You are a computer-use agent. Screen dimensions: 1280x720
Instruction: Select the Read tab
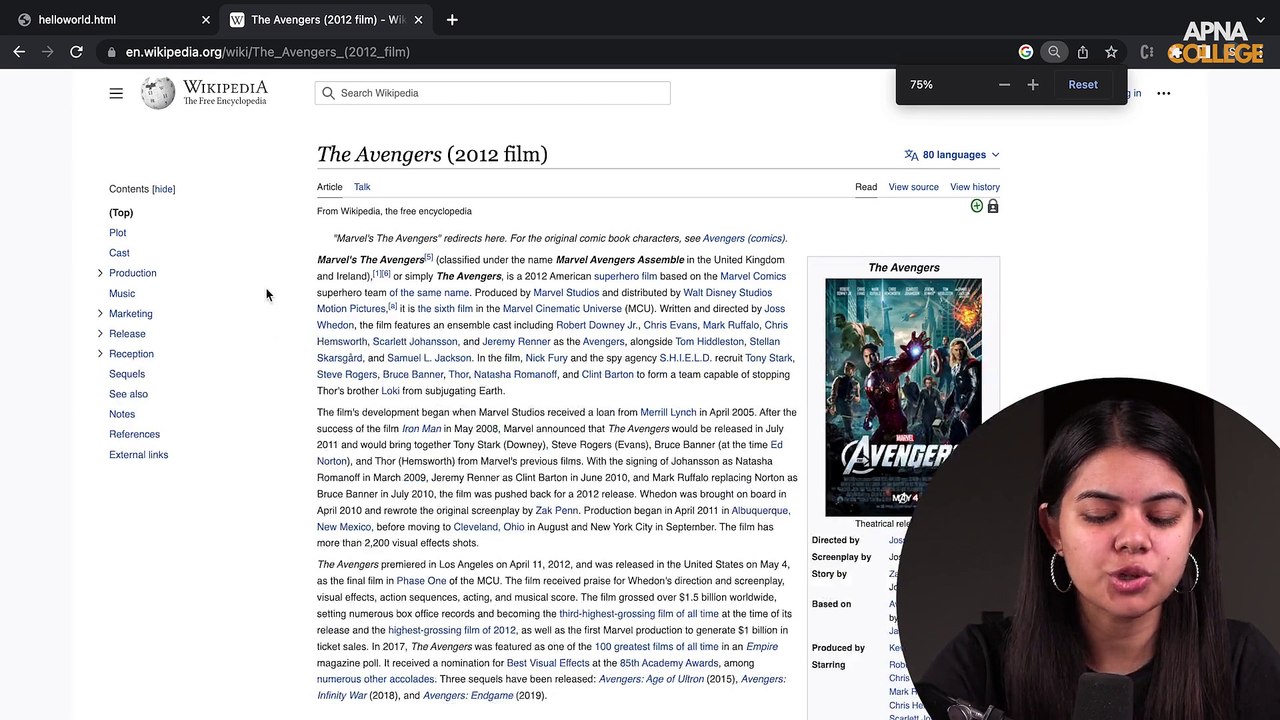[x=866, y=187]
